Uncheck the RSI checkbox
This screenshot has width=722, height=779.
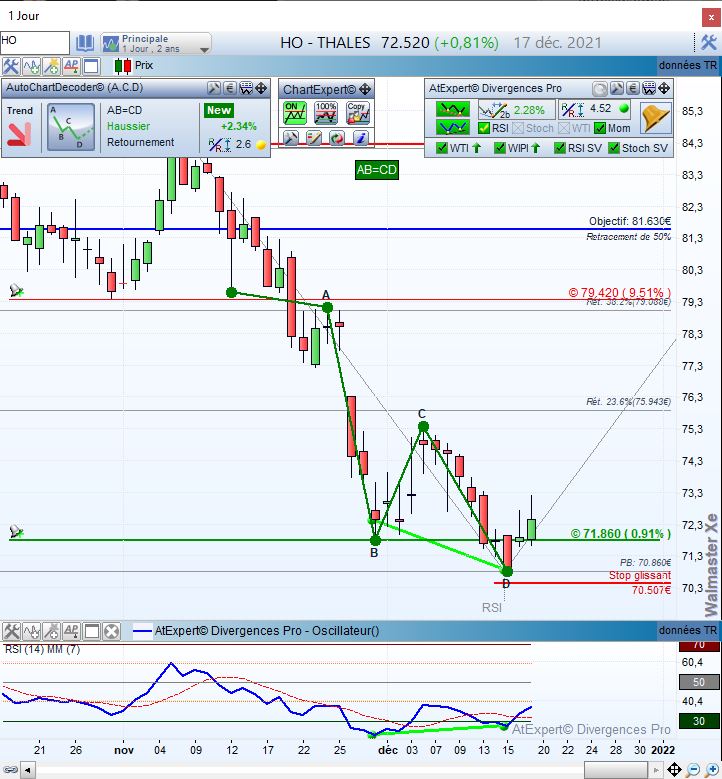tap(484, 128)
